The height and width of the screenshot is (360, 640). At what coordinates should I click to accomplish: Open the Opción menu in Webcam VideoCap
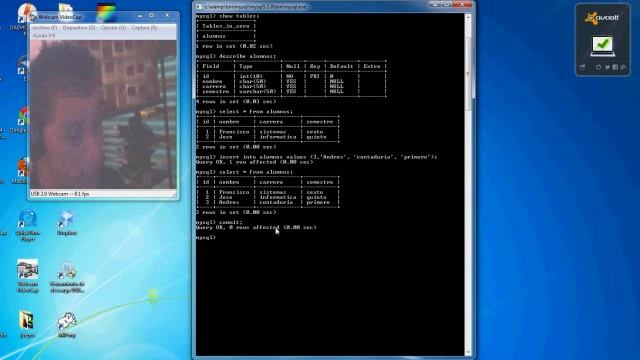[x=113, y=28]
